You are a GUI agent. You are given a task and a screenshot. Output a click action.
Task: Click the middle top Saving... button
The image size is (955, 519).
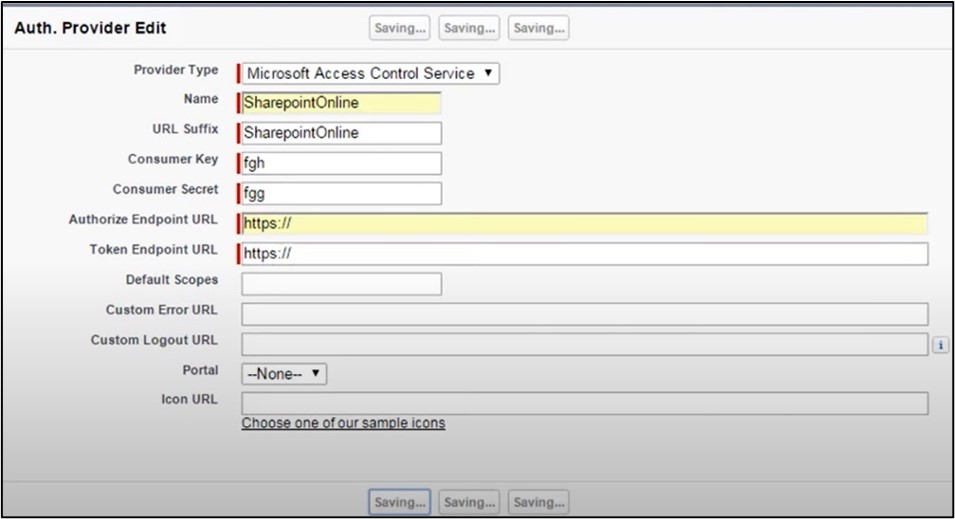[x=469, y=28]
